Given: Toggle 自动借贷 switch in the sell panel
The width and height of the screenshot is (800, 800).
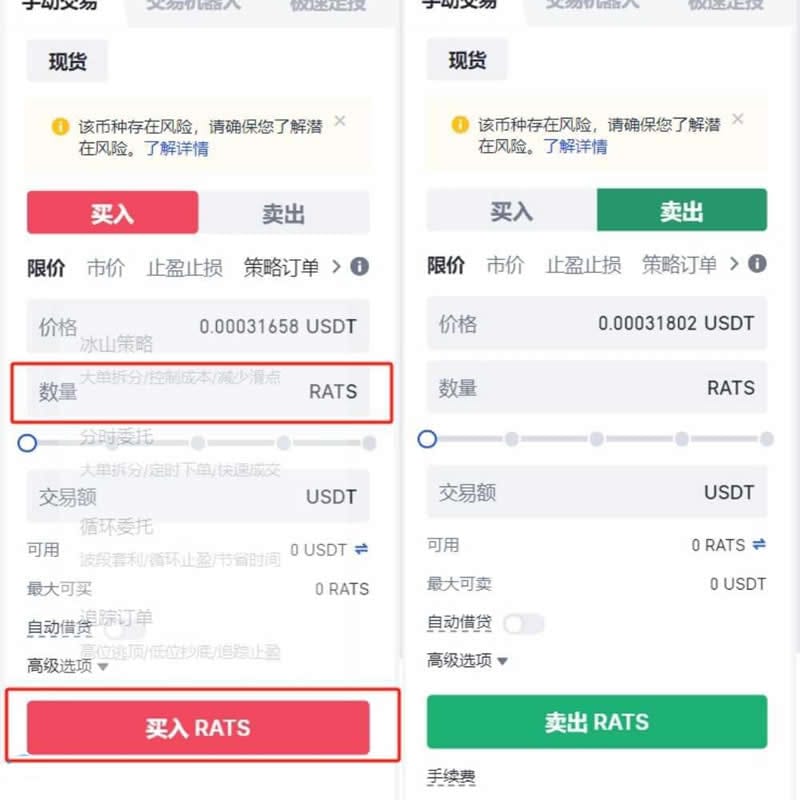Looking at the screenshot, I should pyautogui.click(x=523, y=623).
